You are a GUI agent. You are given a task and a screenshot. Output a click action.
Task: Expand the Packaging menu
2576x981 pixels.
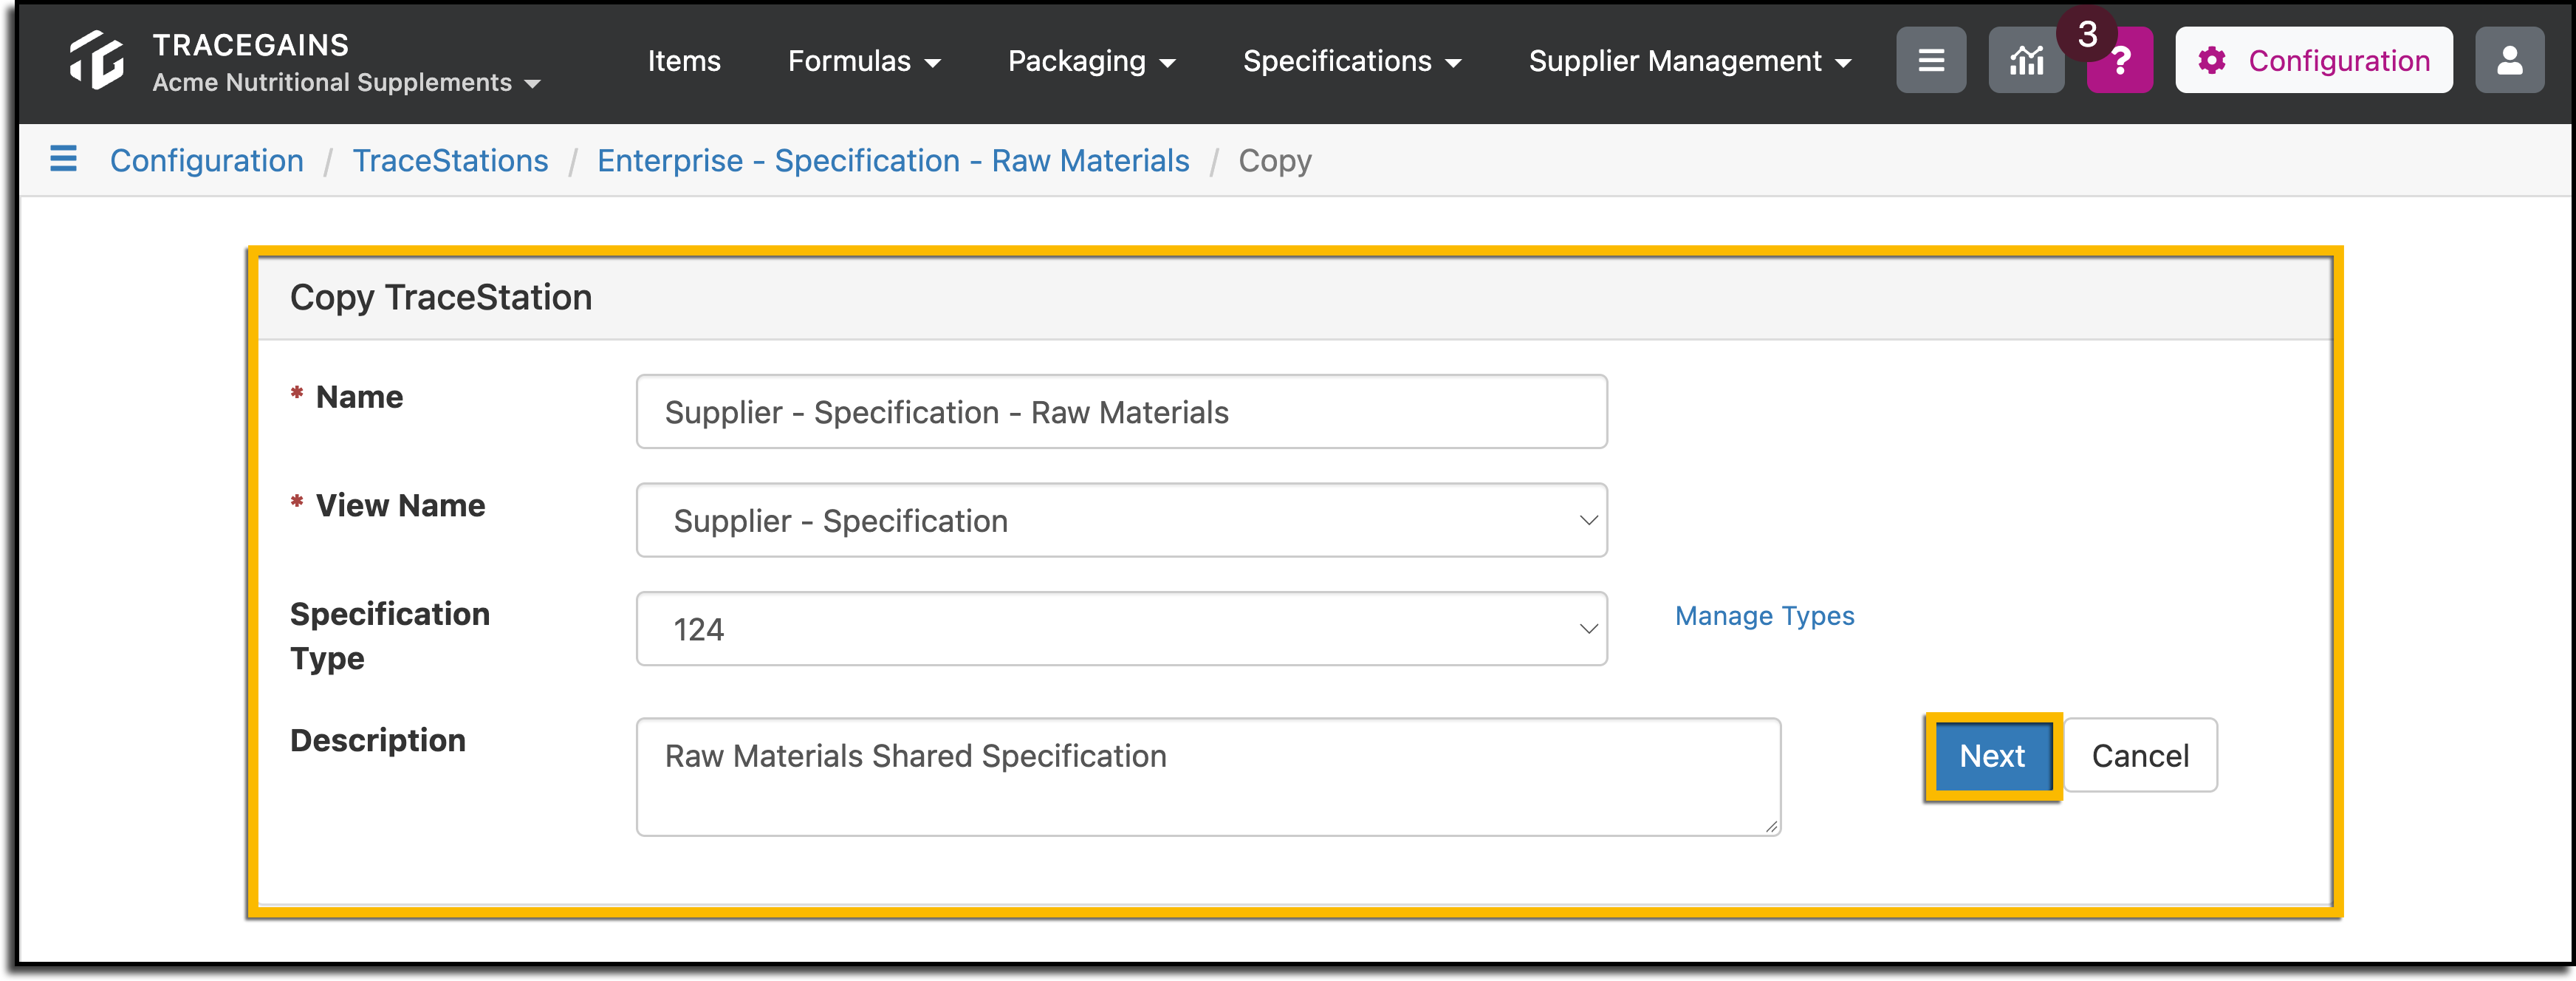point(1091,61)
